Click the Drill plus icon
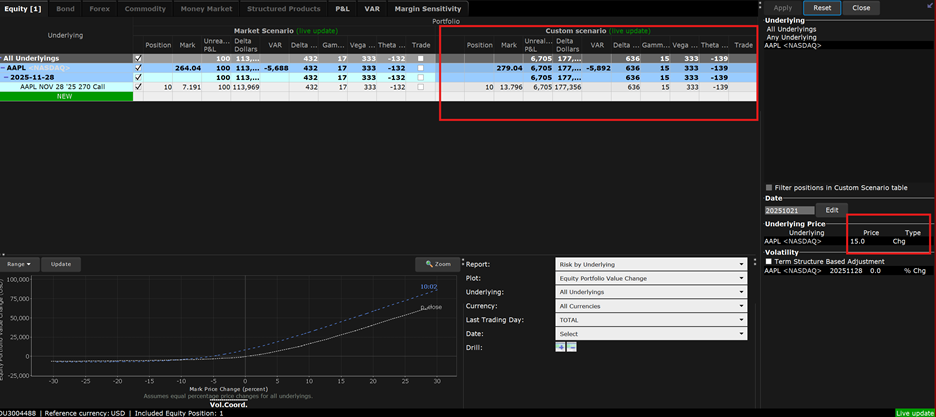 [x=560, y=346]
